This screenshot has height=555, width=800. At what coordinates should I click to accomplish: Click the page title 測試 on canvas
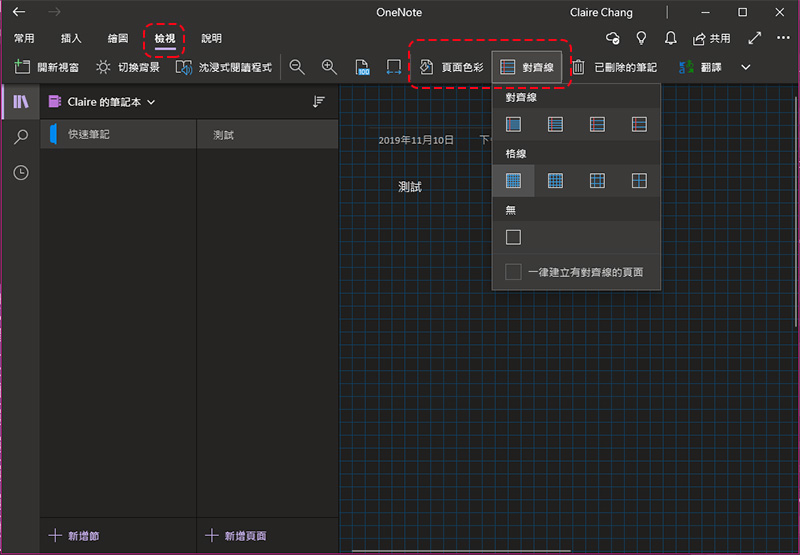tap(410, 187)
